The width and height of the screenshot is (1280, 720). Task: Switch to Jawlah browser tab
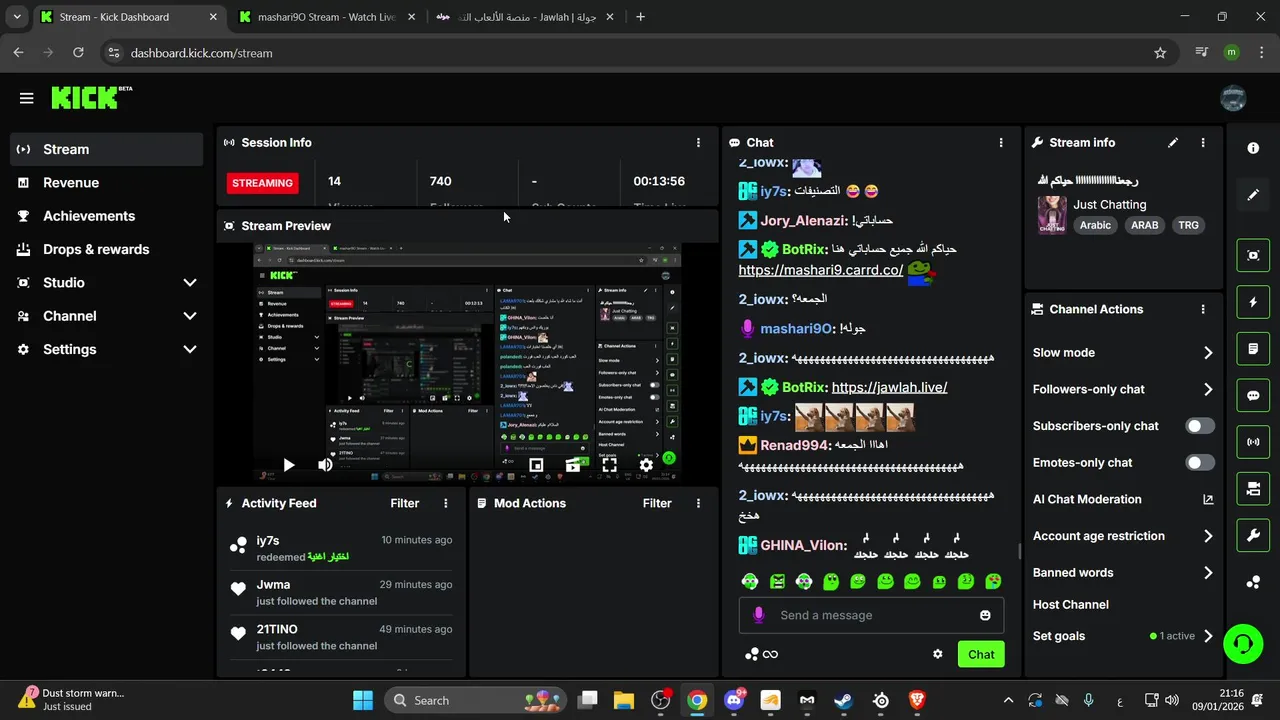tap(524, 17)
